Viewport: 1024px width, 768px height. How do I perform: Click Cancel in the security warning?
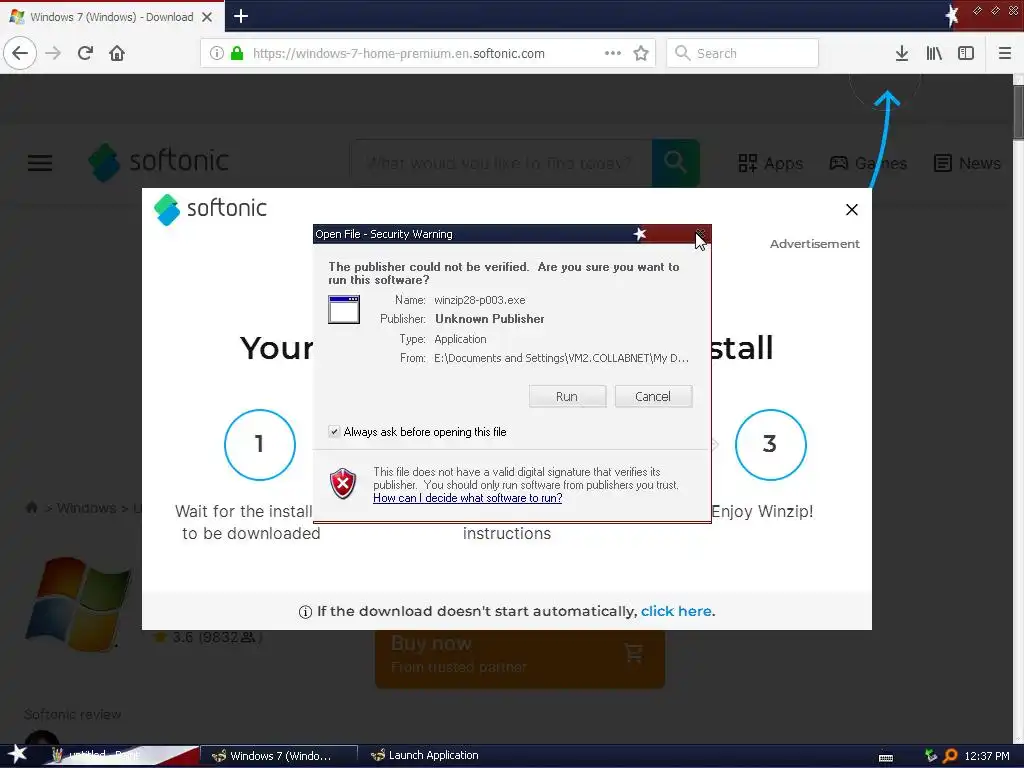(x=653, y=396)
